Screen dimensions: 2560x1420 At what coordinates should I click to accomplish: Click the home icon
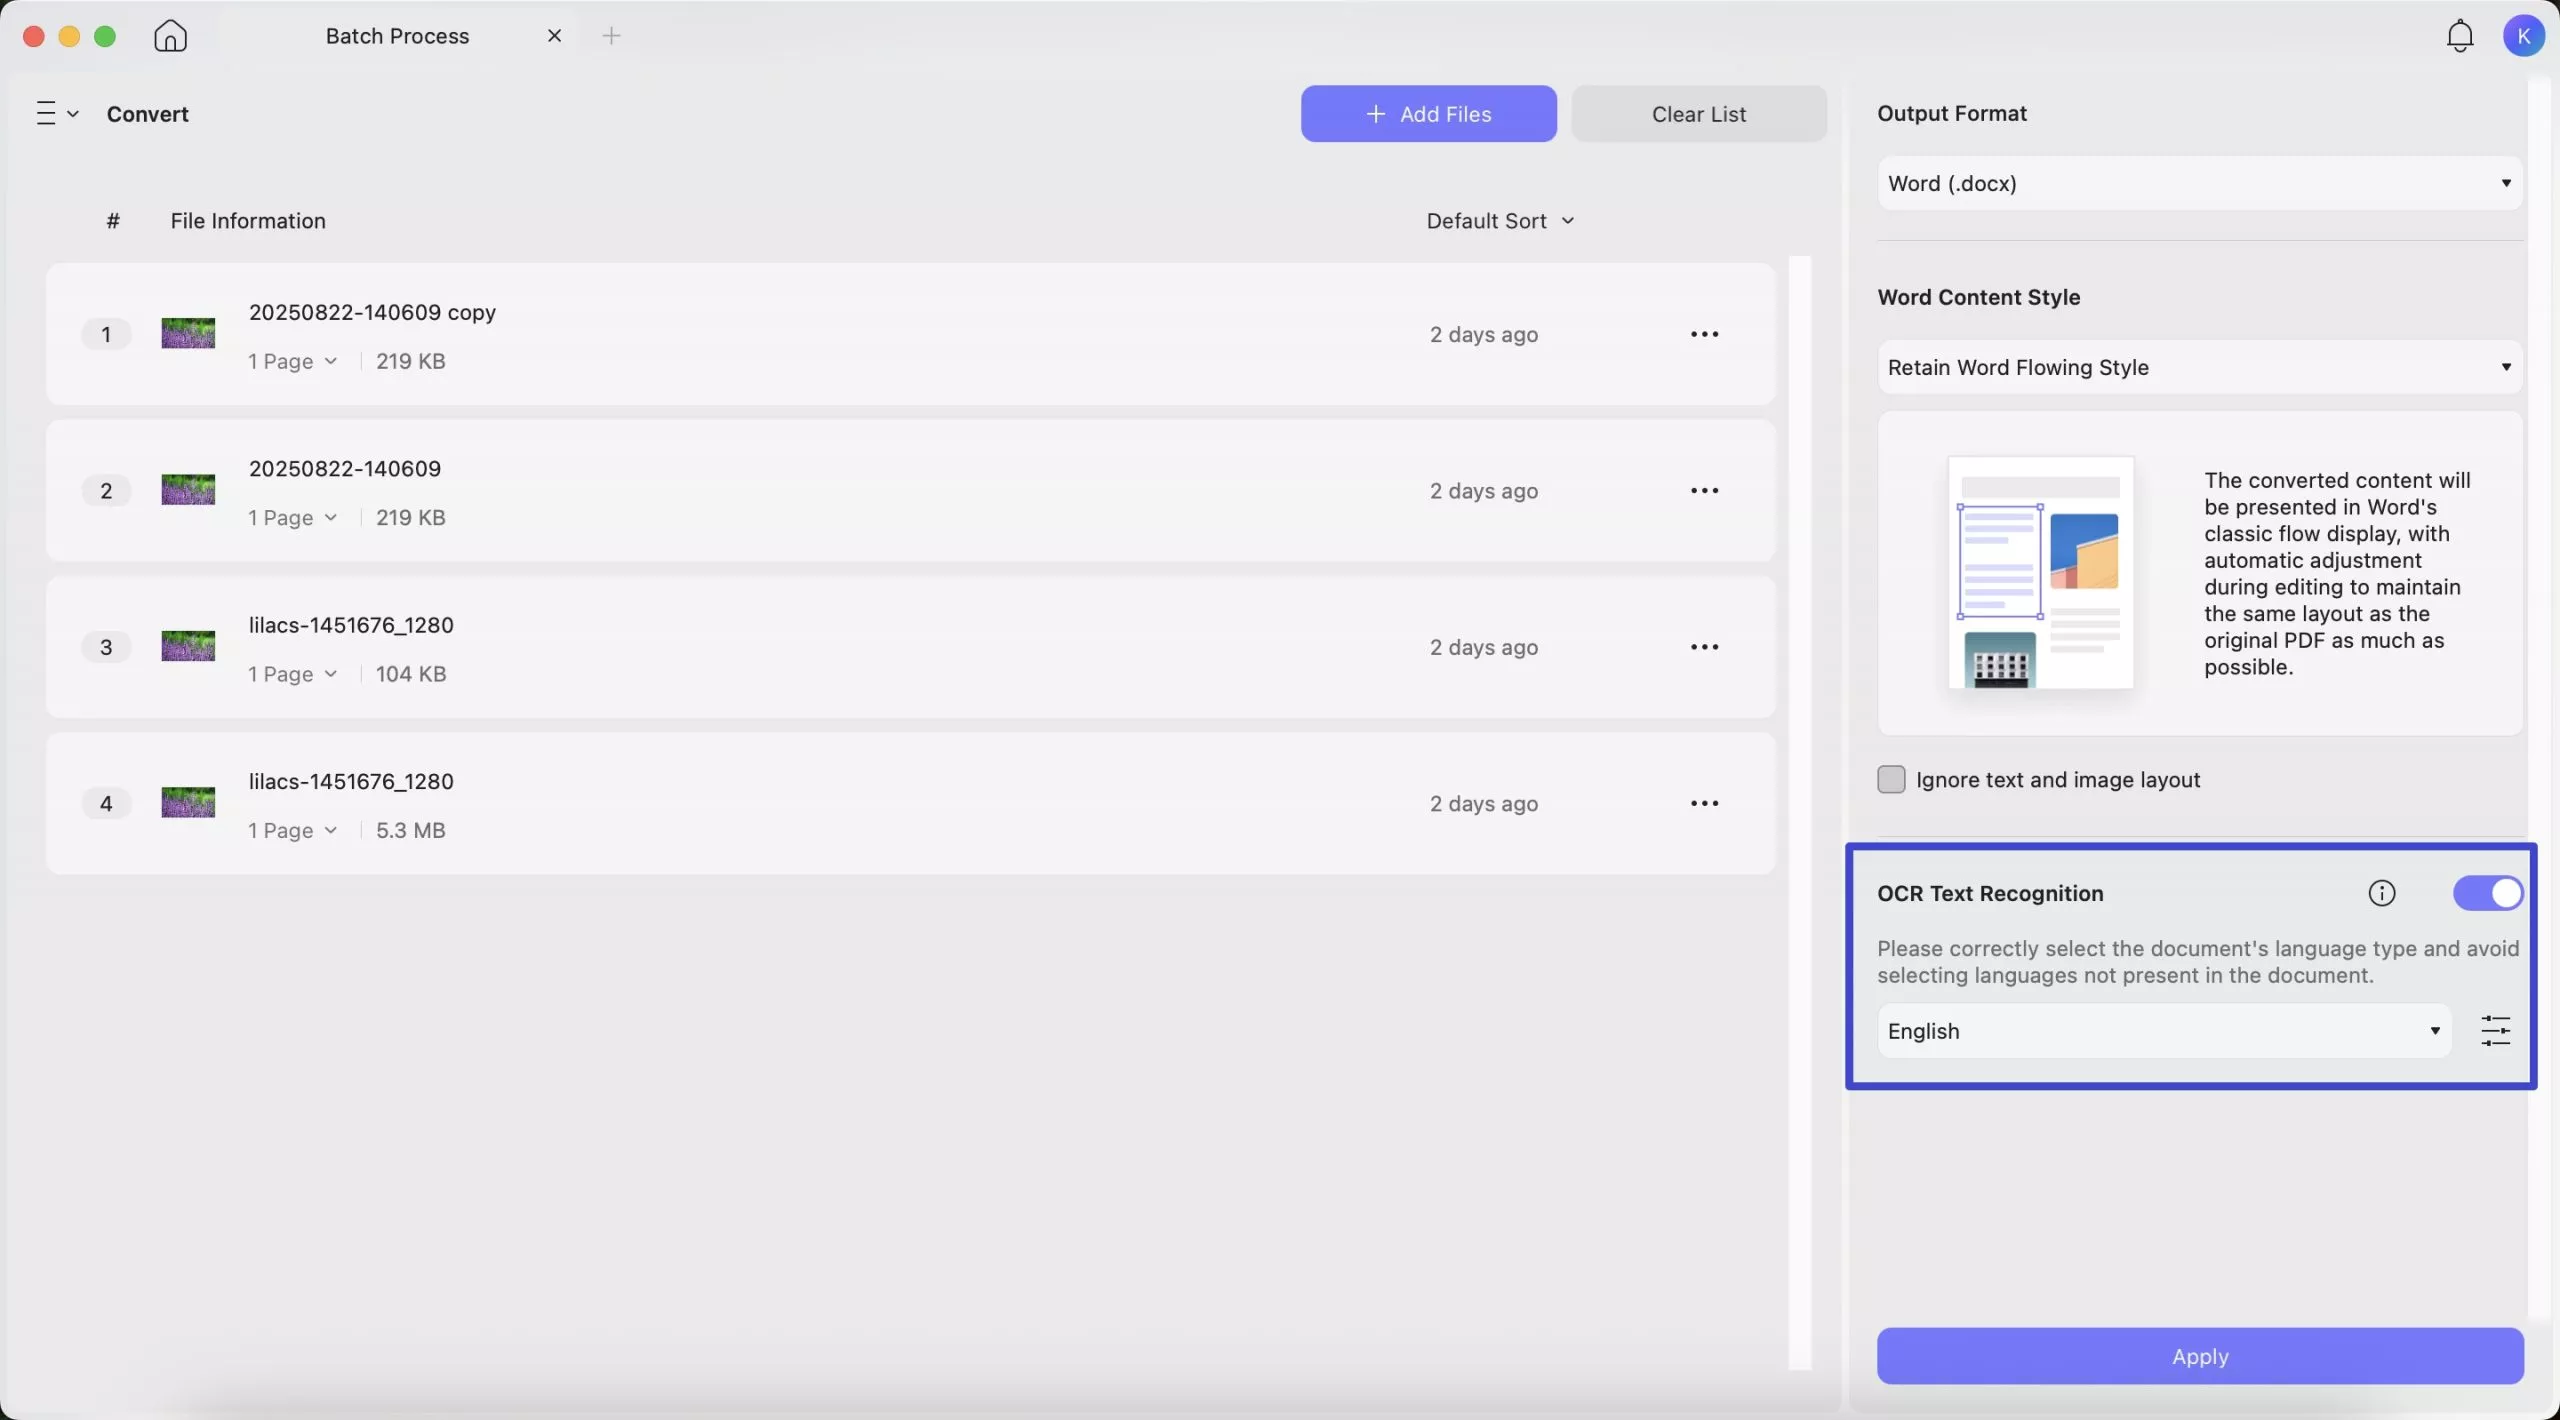coord(170,36)
